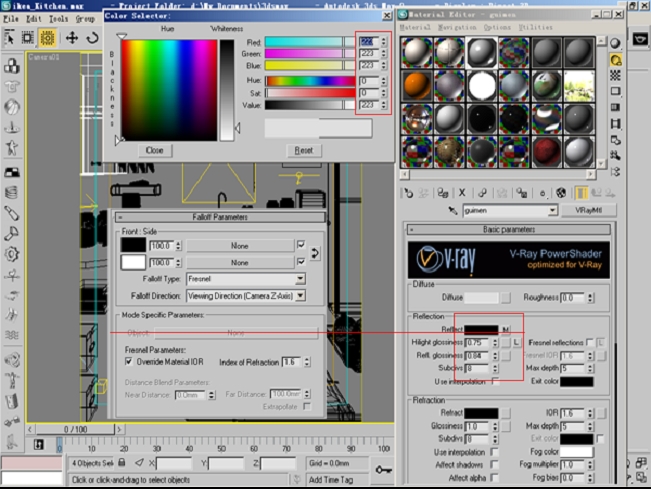
Task: Open the Utilities menu in Material Editor
Action: (536, 27)
